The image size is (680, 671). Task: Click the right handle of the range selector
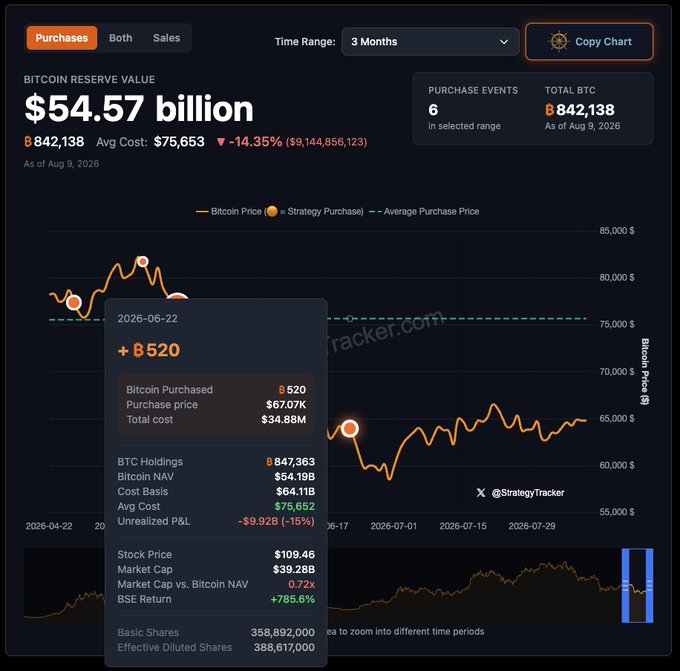point(649,586)
